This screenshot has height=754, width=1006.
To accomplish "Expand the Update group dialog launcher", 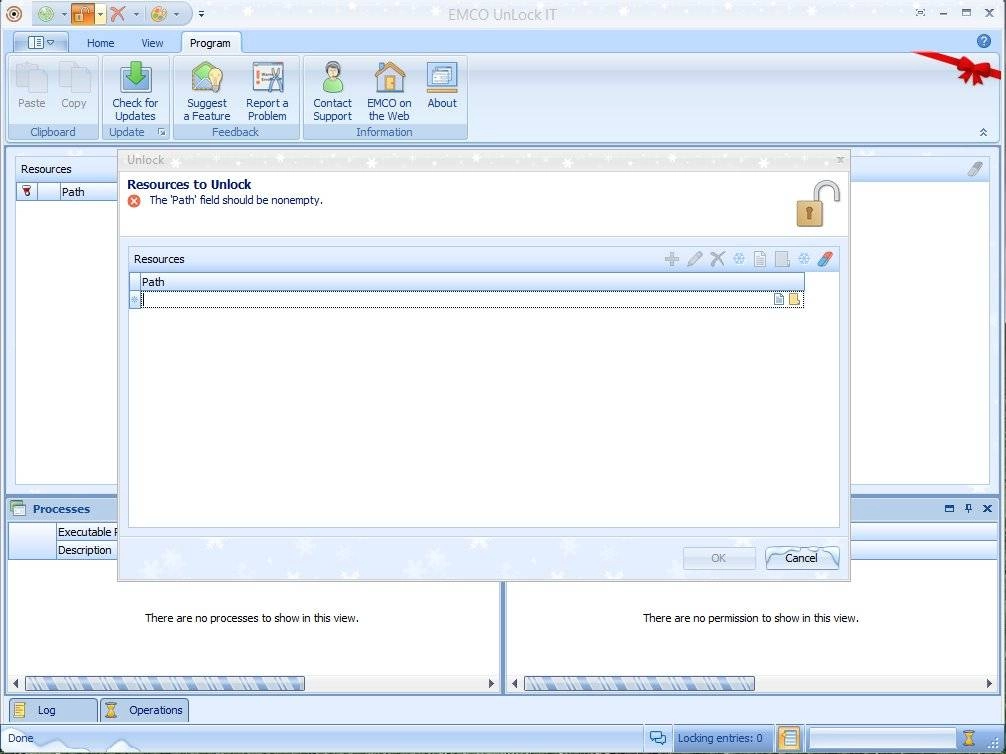I will click(x=162, y=132).
